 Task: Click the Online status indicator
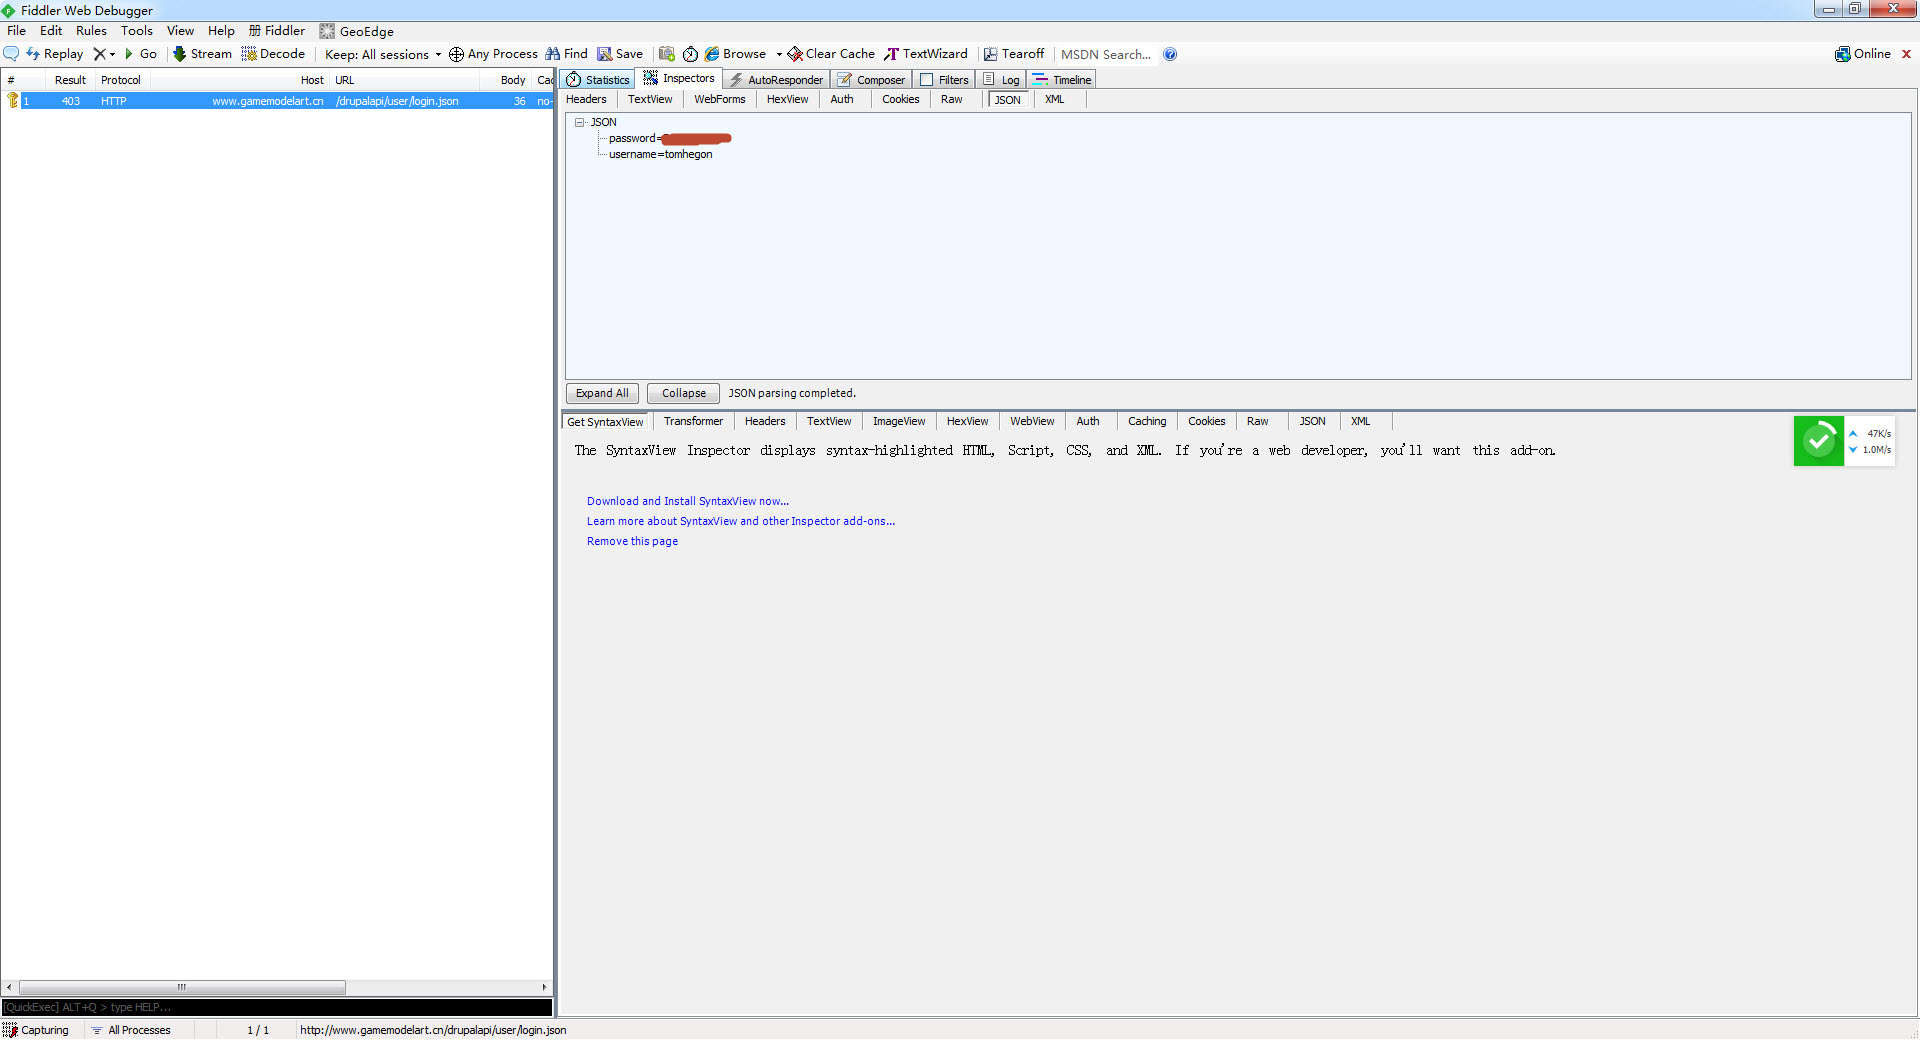click(1863, 54)
